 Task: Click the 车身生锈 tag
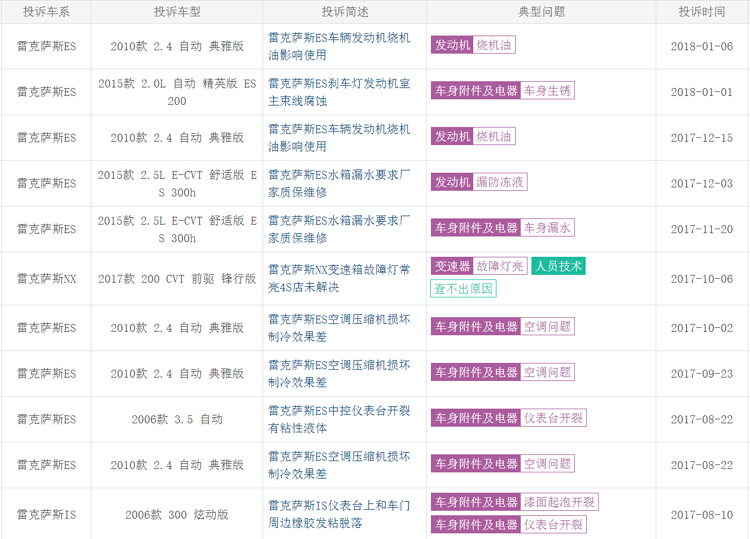click(547, 91)
